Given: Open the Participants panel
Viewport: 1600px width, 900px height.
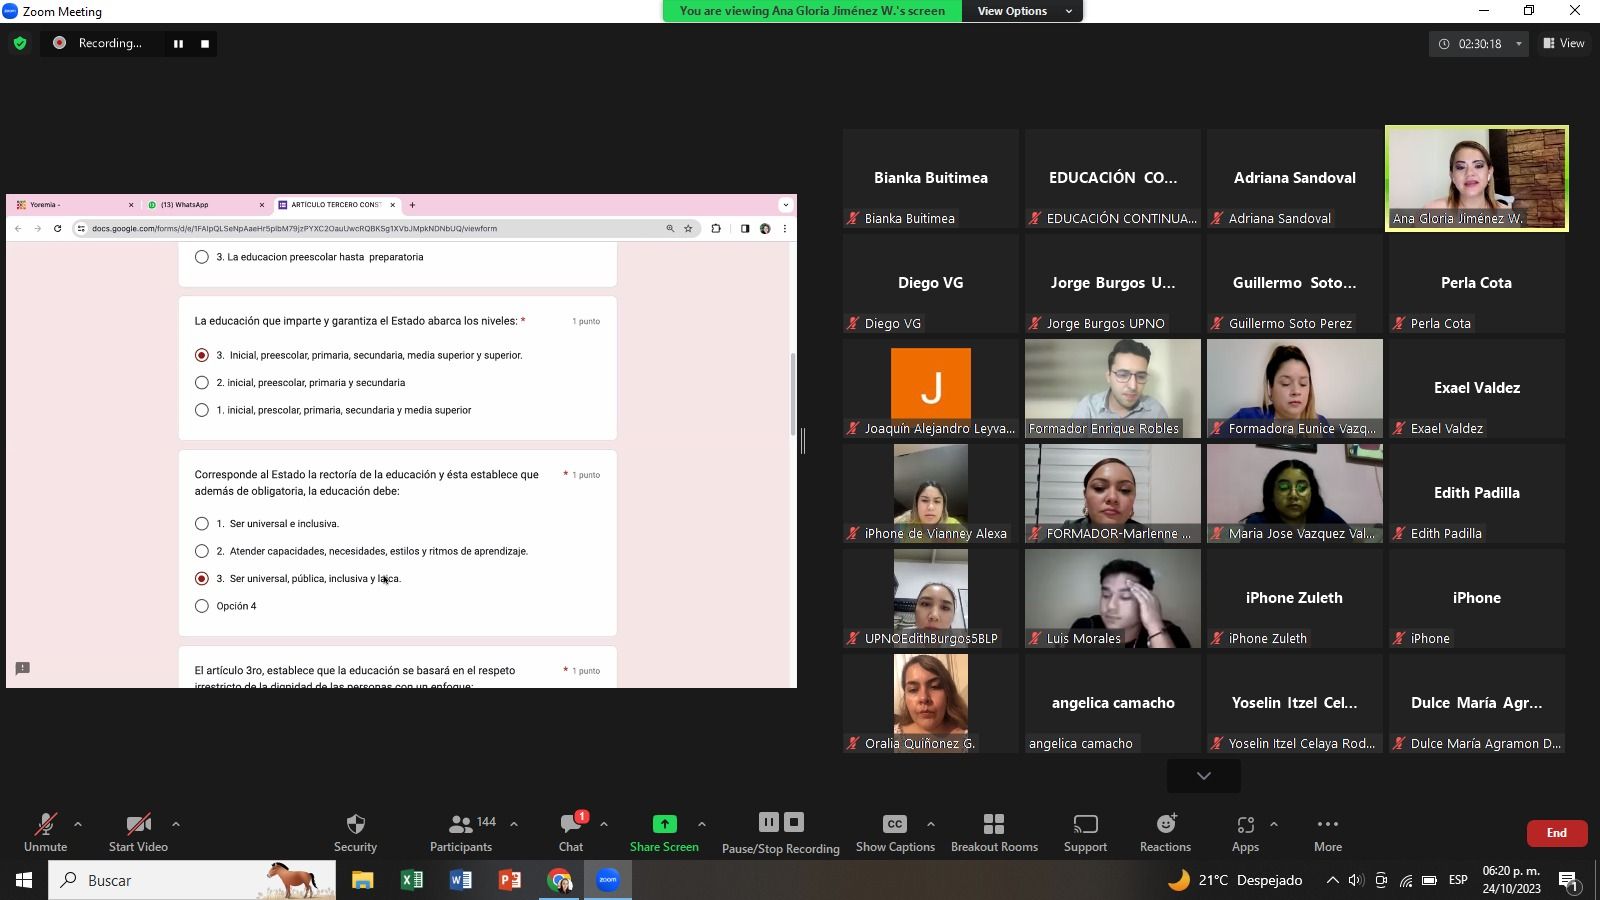Looking at the screenshot, I should pos(461,824).
